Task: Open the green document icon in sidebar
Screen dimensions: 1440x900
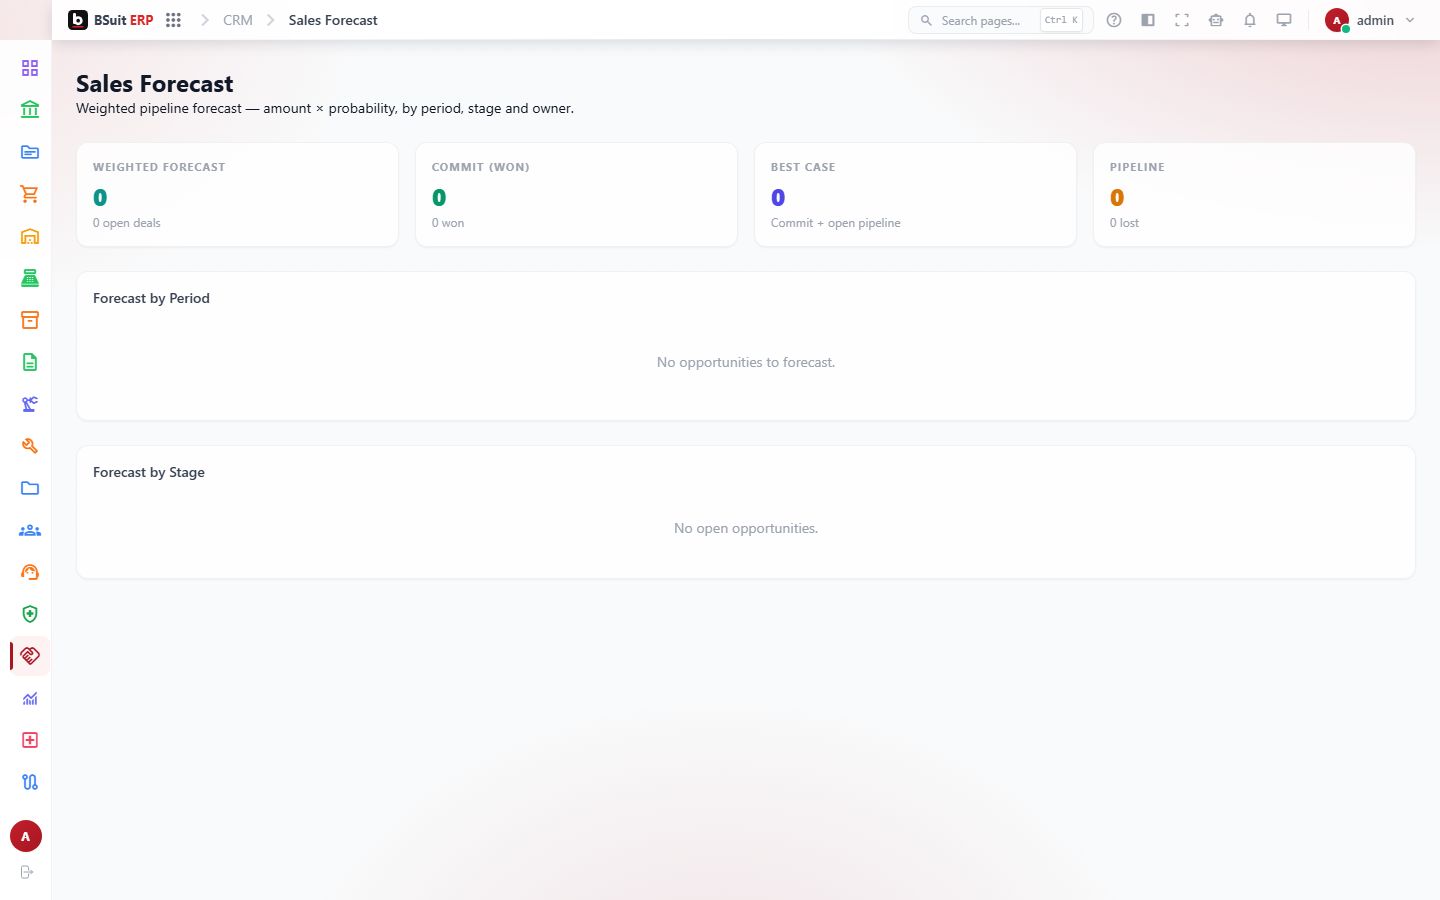Action: 30,362
